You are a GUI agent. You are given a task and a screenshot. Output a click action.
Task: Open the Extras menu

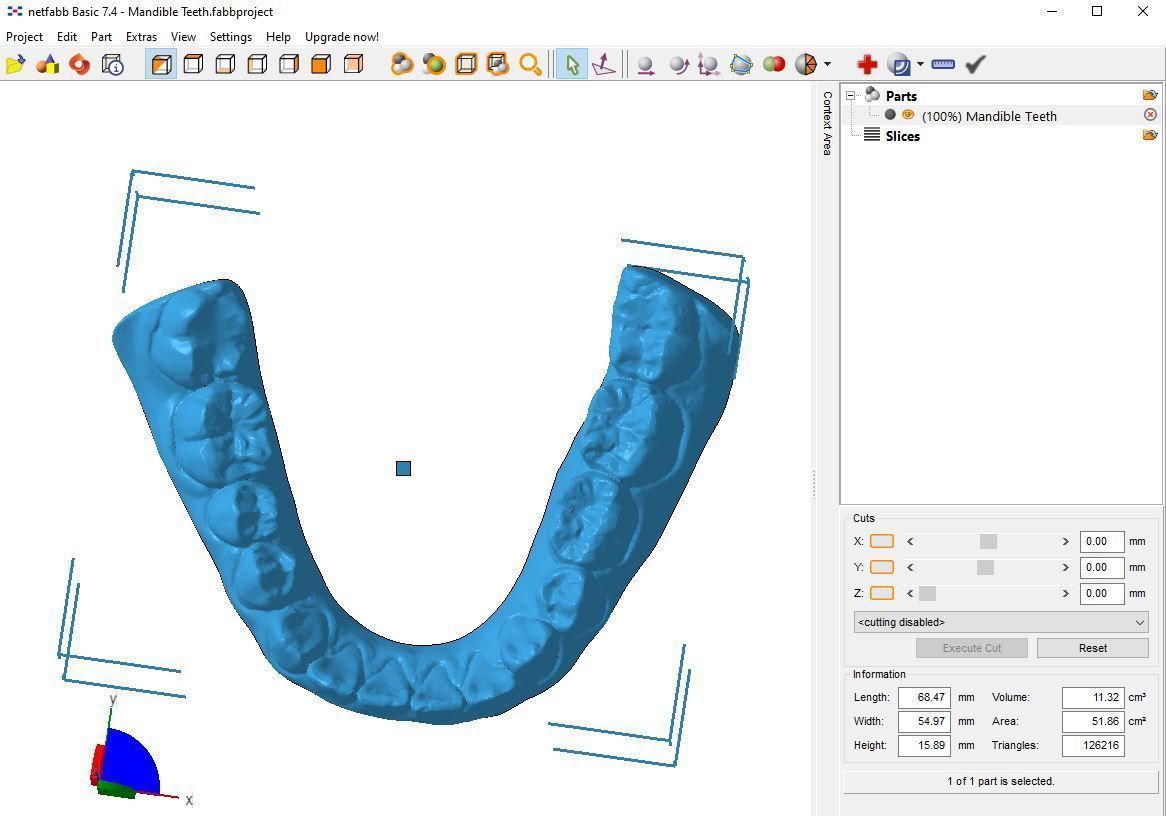point(141,36)
